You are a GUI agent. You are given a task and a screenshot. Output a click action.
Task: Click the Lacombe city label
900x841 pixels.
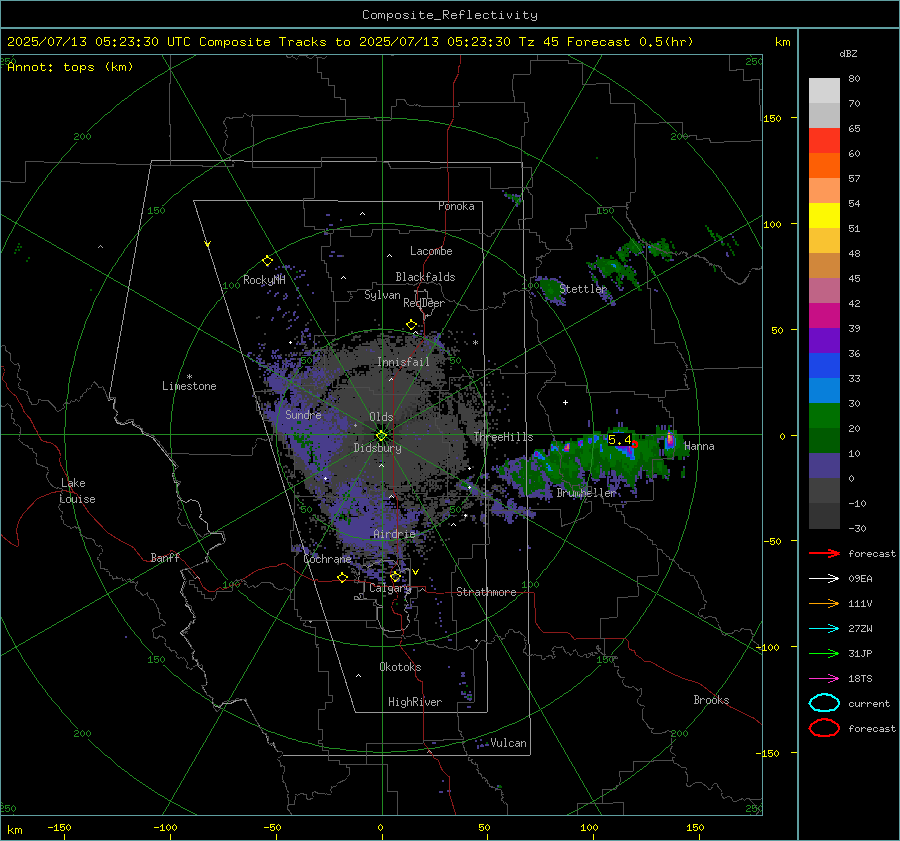[431, 251]
